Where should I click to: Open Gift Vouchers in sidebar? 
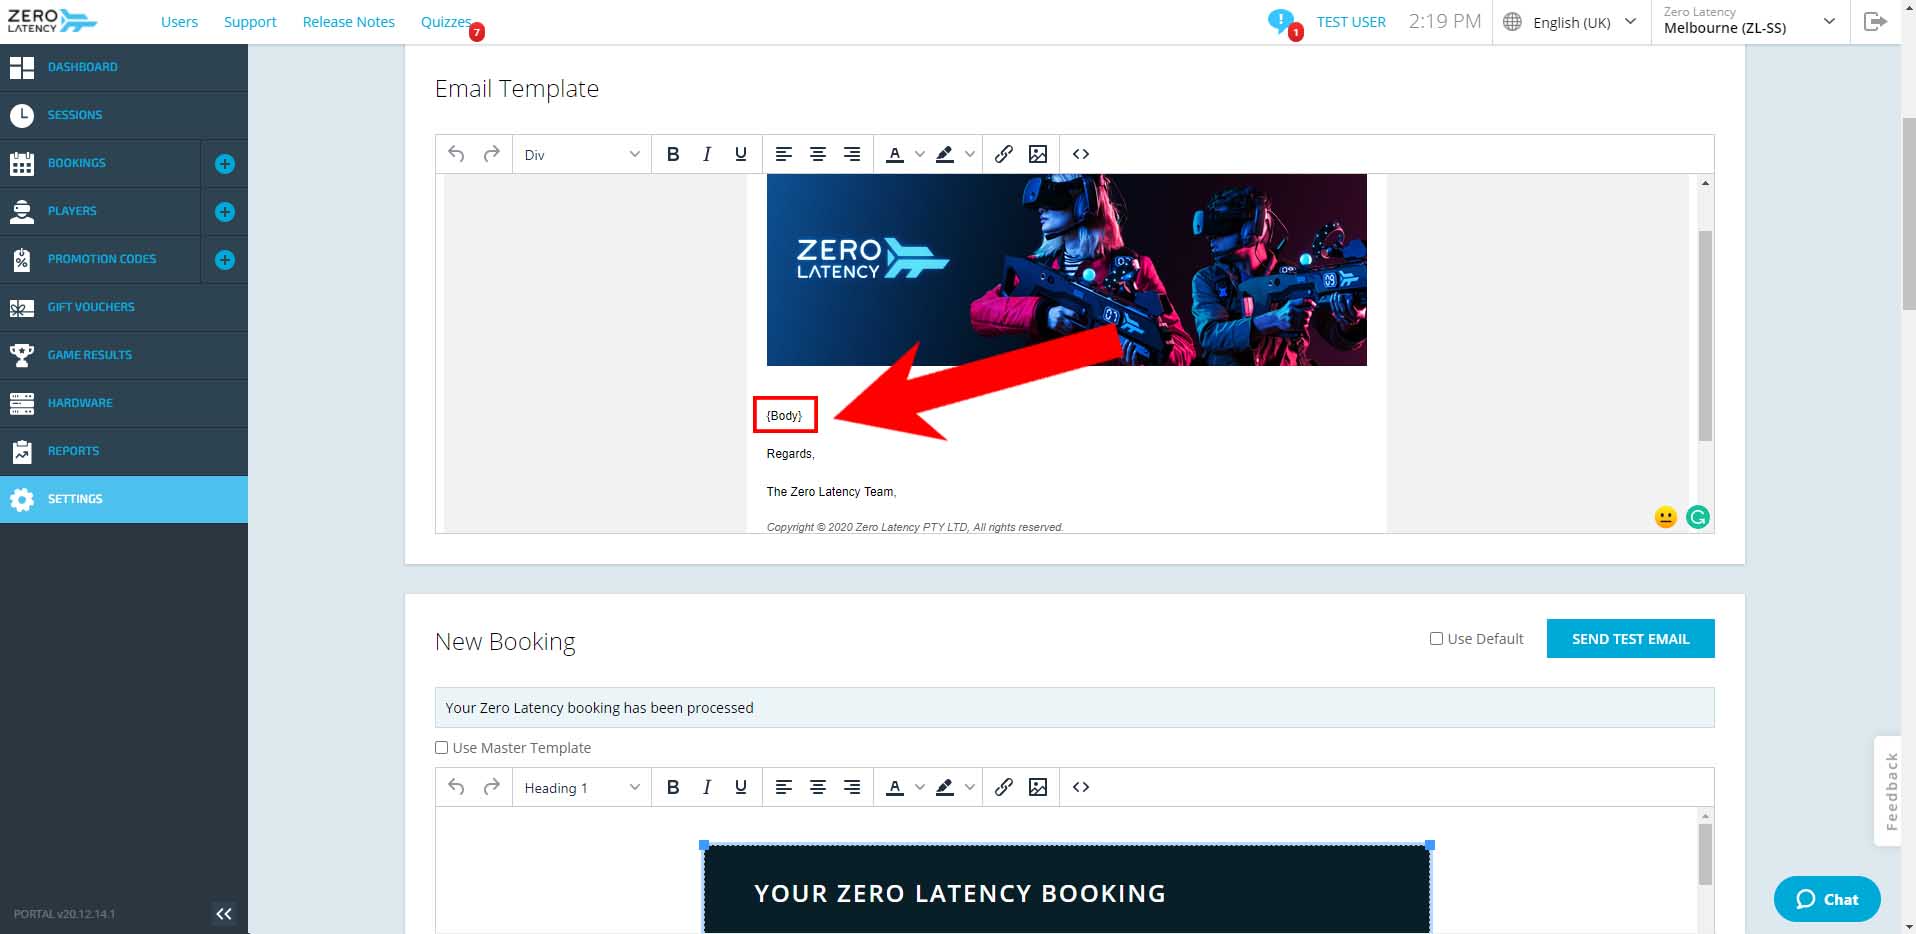[x=124, y=307]
